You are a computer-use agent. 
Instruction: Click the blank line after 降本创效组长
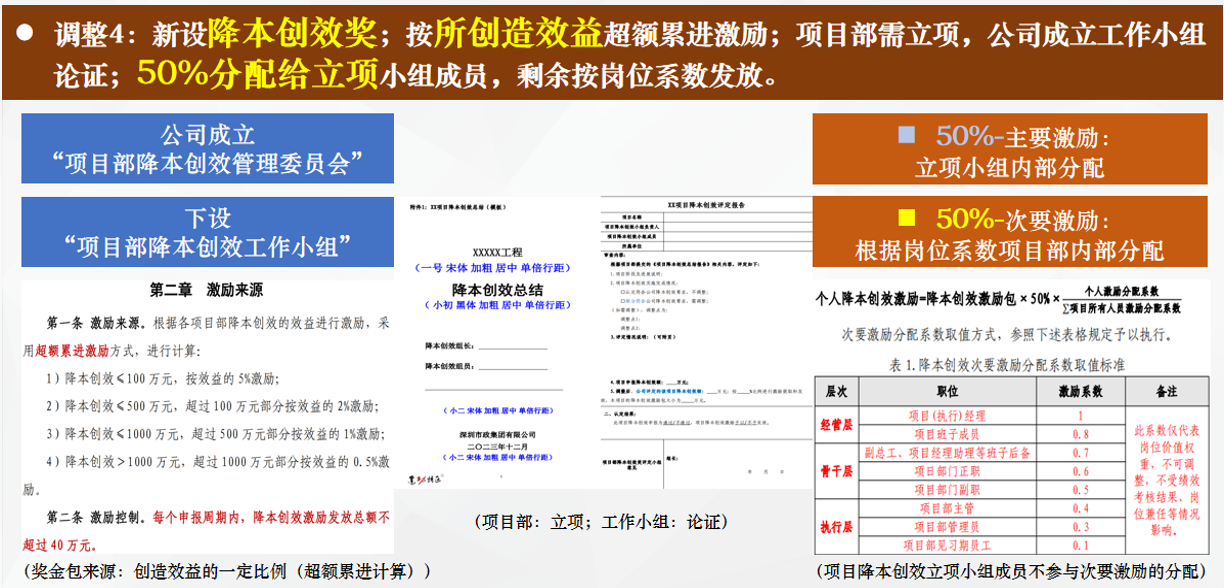513,345
